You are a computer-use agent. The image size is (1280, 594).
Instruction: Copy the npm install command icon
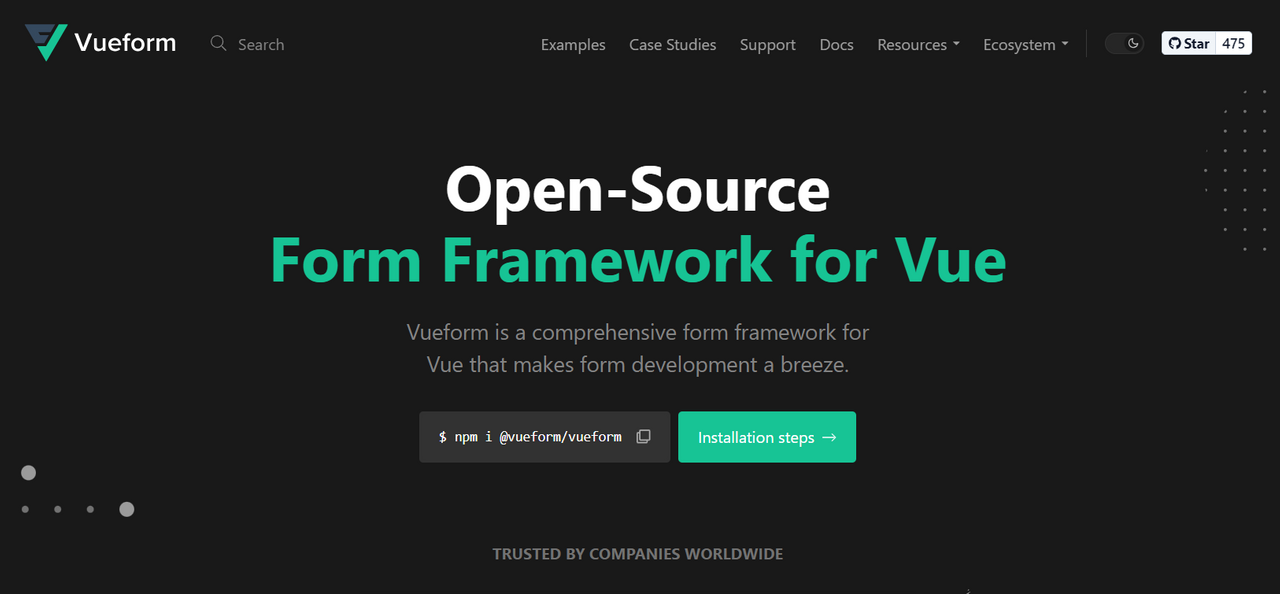tap(644, 436)
